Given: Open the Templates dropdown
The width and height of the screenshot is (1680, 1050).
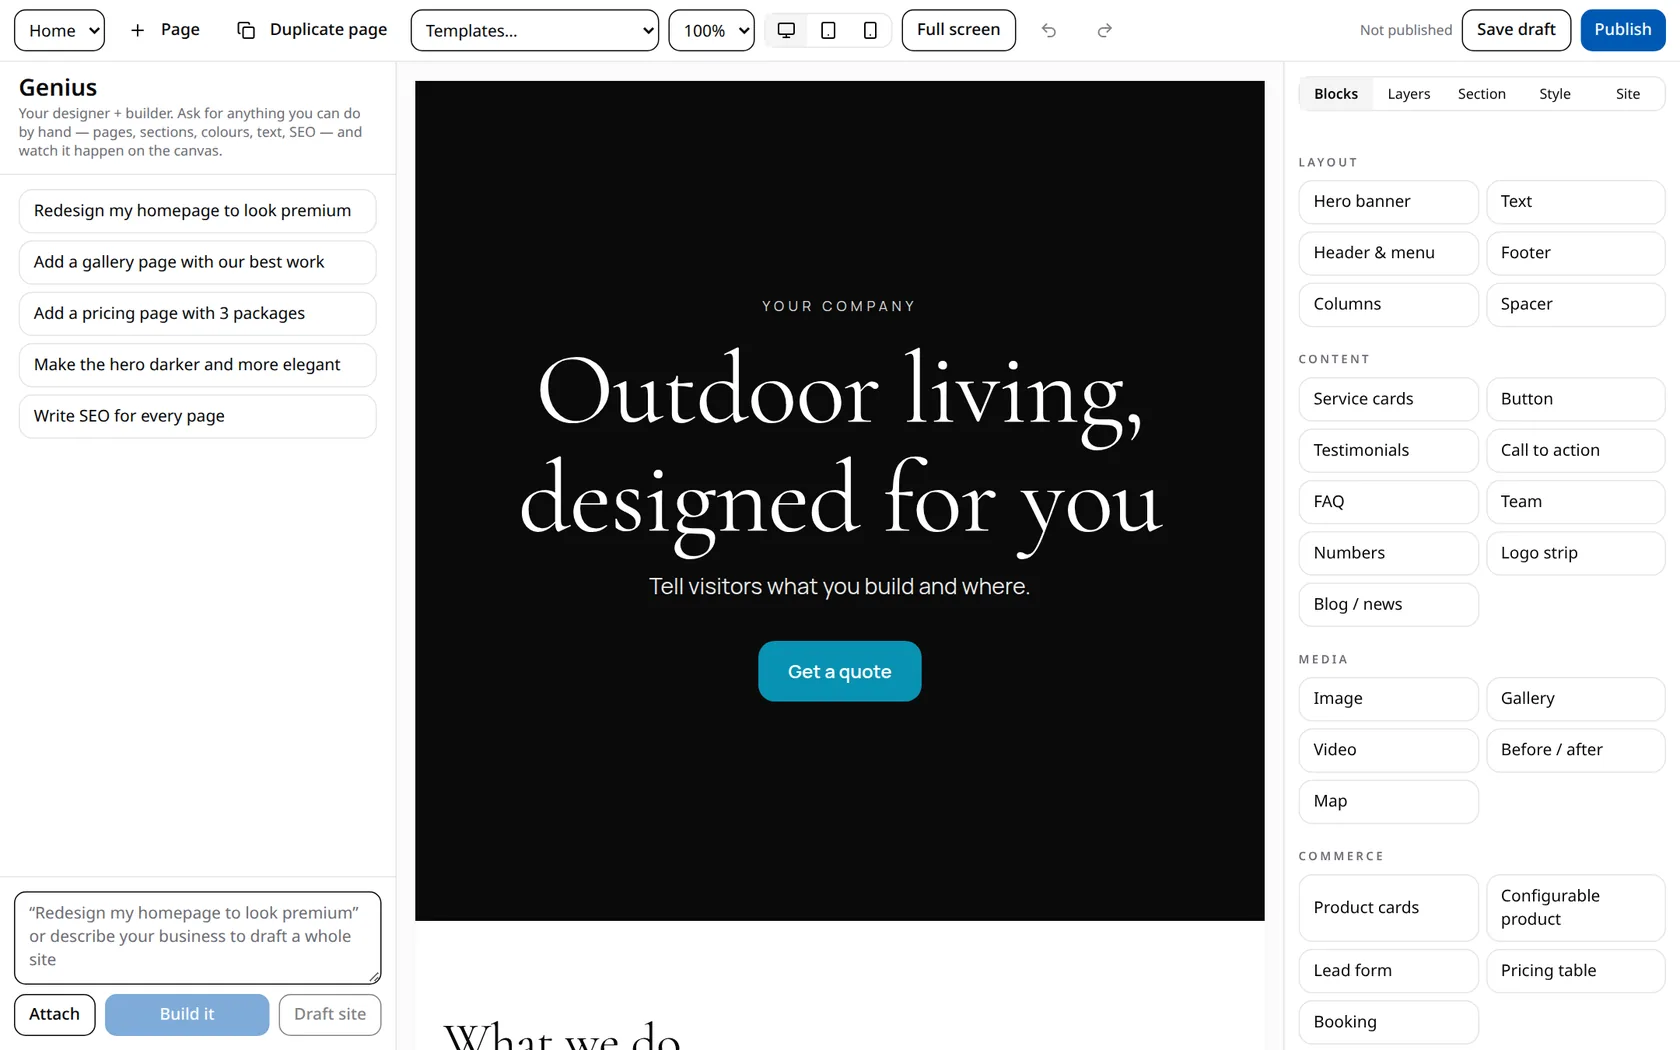Looking at the screenshot, I should (535, 30).
